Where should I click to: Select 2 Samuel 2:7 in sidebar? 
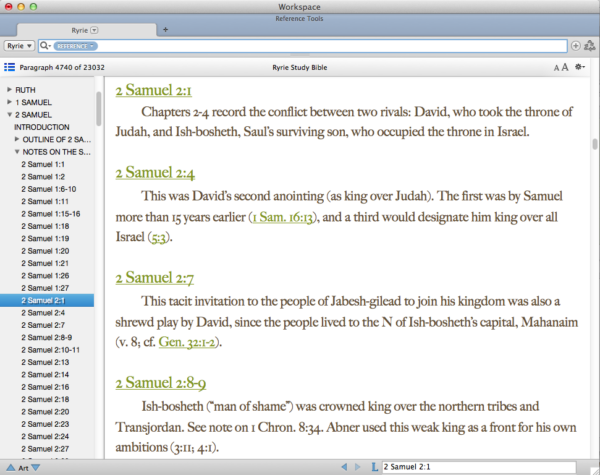point(43,325)
